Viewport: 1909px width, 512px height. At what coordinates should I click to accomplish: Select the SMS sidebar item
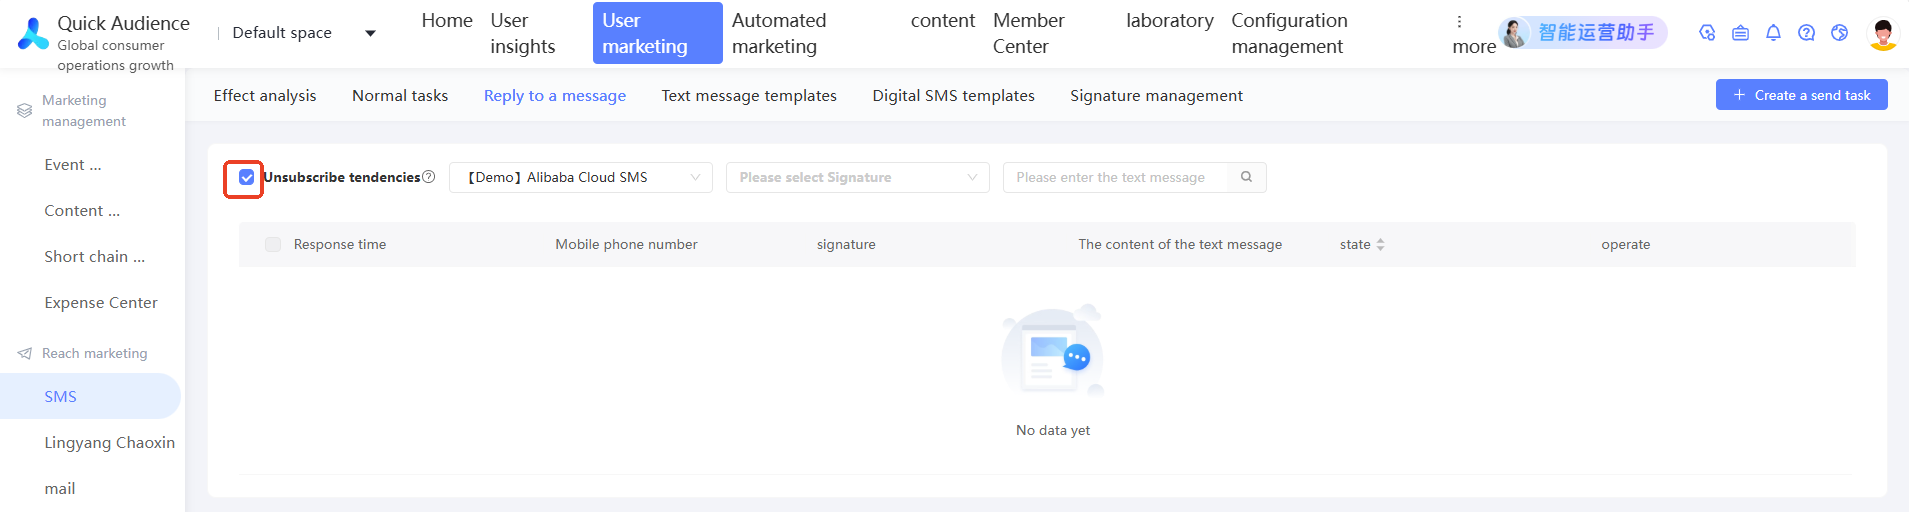pyautogui.click(x=90, y=396)
